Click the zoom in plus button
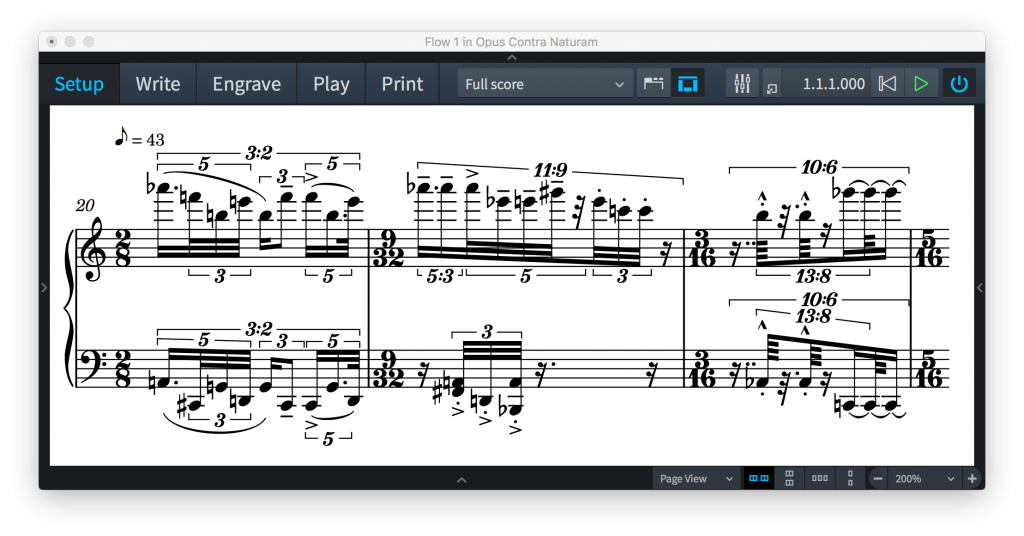 pos(972,479)
